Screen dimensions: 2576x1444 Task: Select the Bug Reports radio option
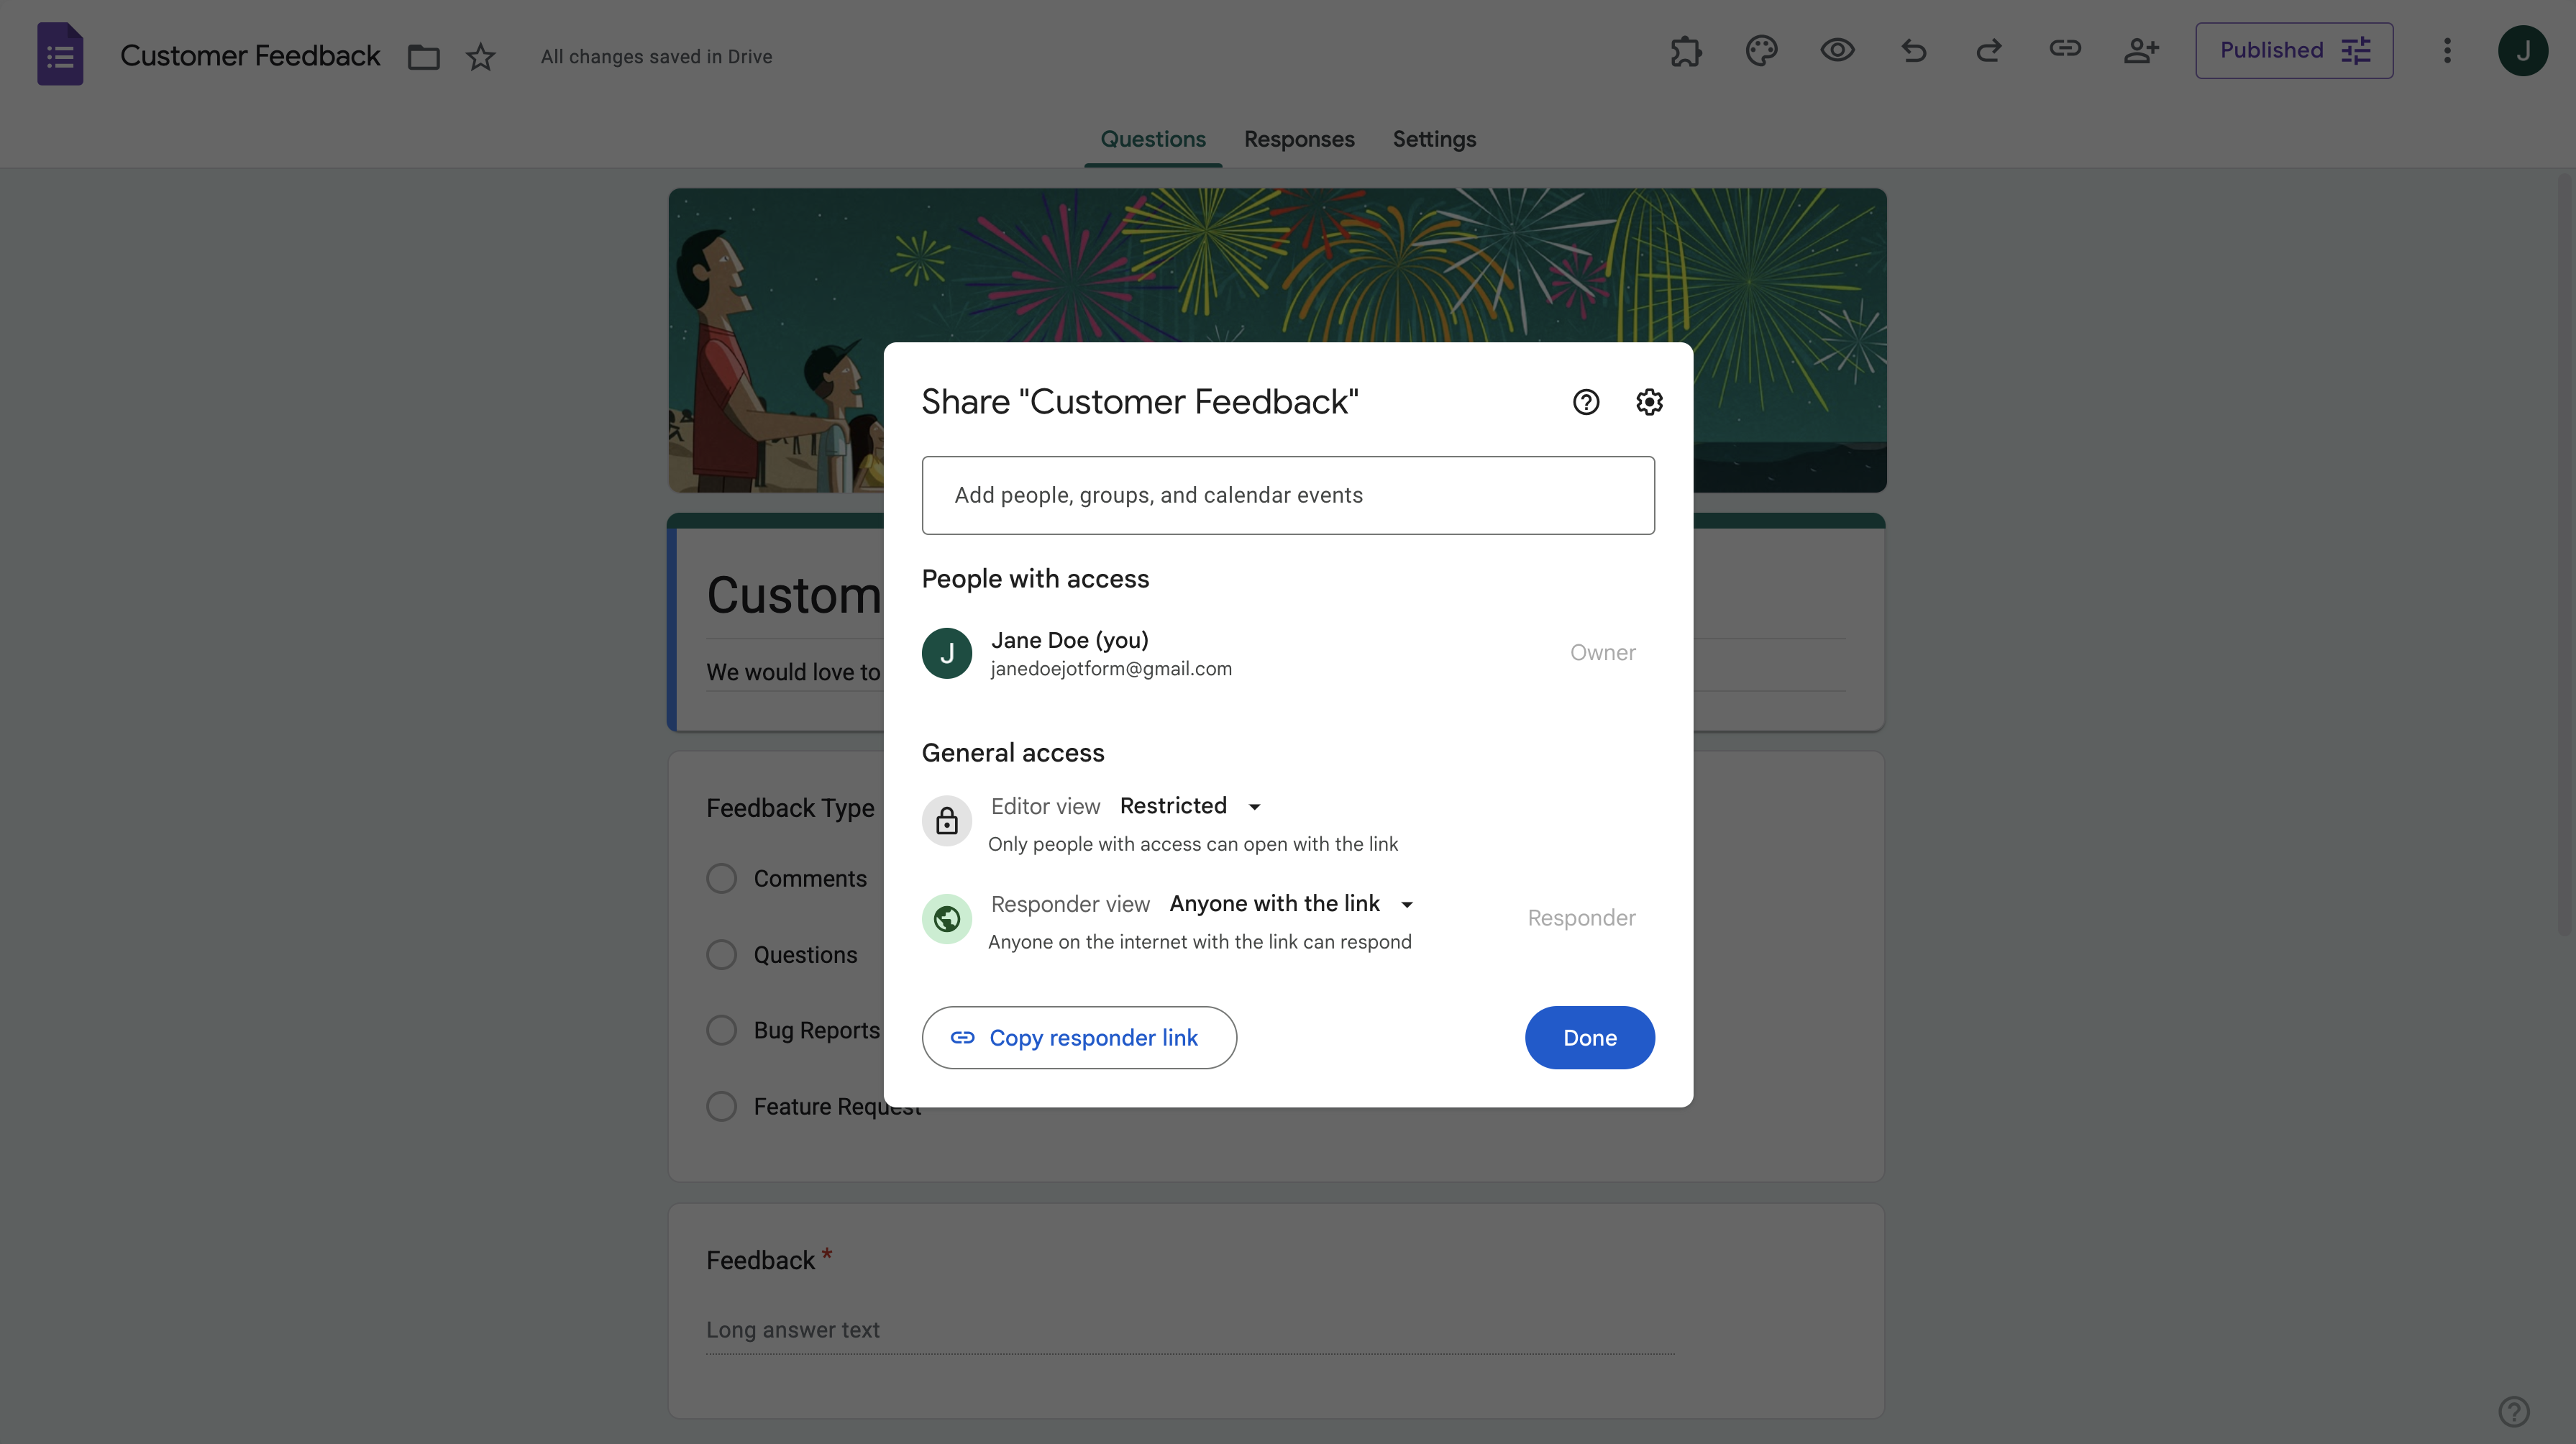pos(721,1030)
